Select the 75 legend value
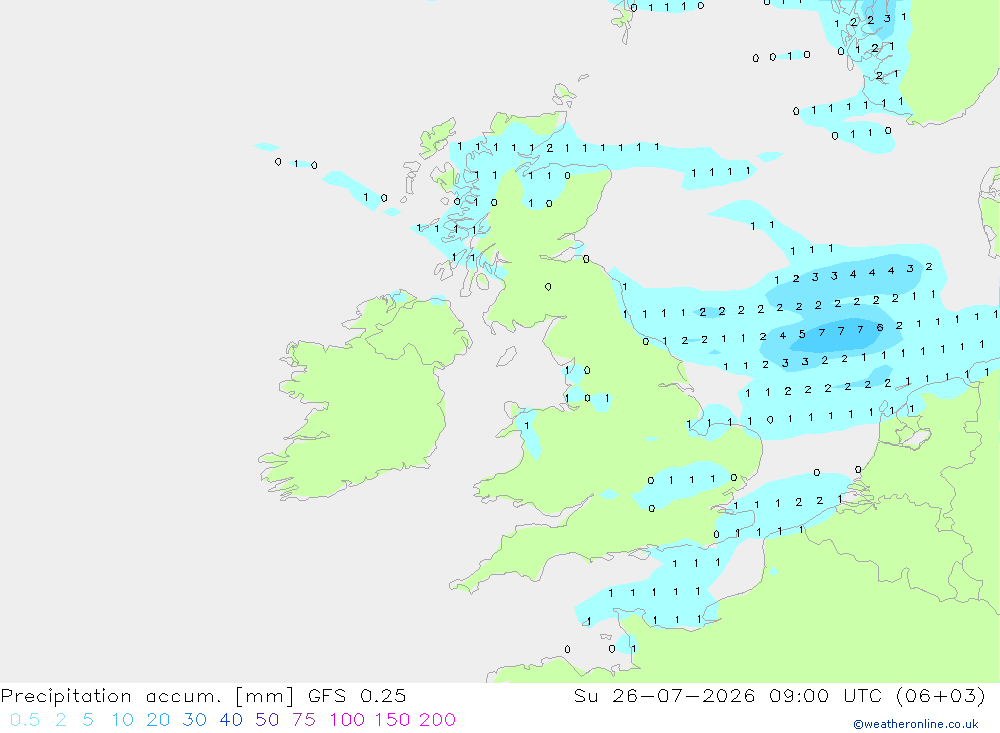1000x733 pixels. pyautogui.click(x=304, y=720)
